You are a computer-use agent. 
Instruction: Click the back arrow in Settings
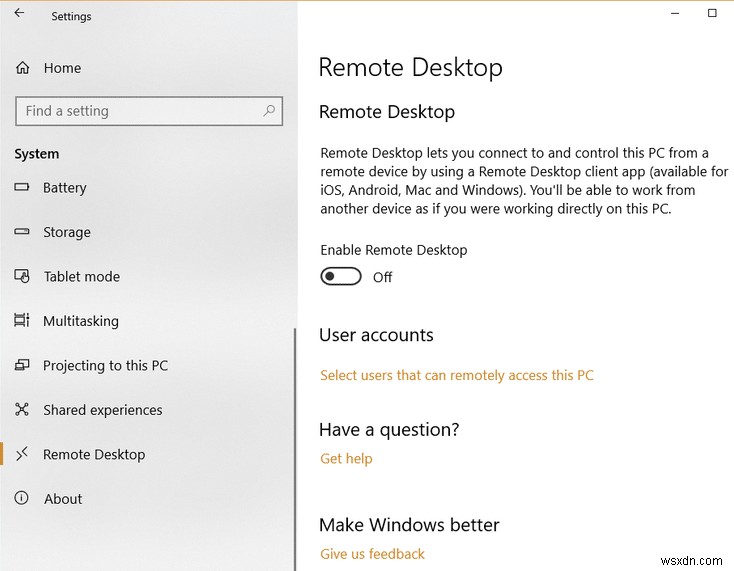coord(19,13)
